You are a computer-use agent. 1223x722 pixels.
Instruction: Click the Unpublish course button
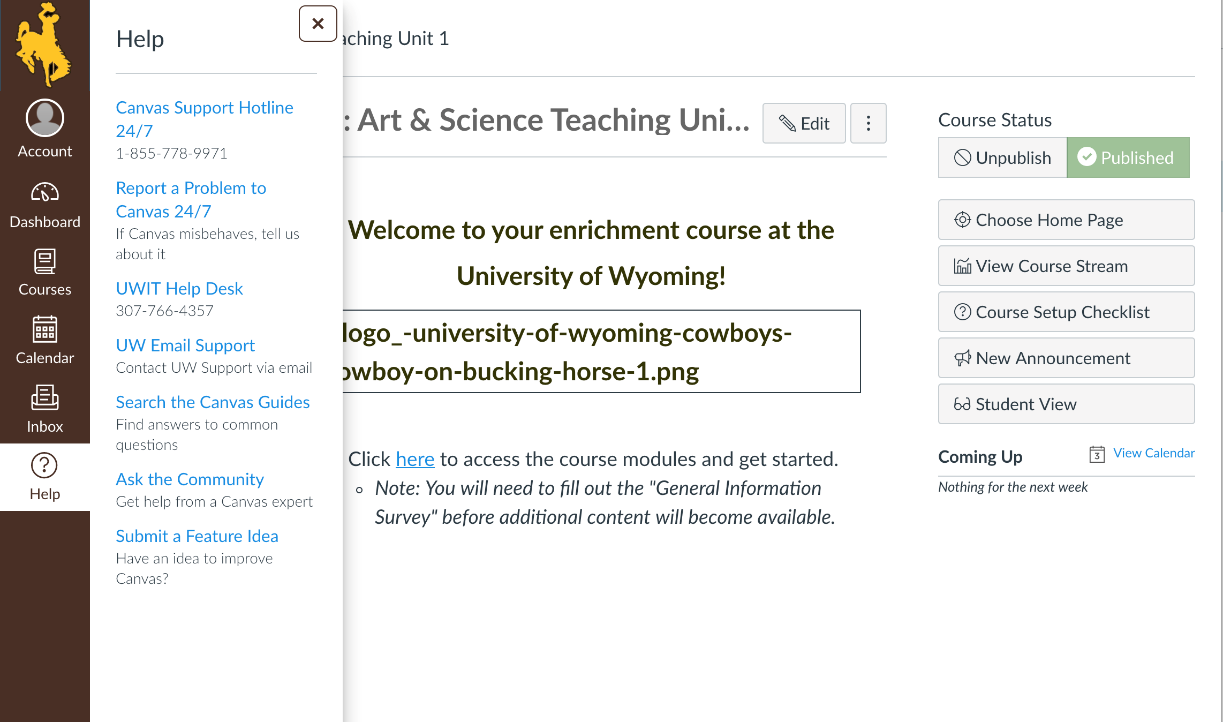coord(1003,158)
